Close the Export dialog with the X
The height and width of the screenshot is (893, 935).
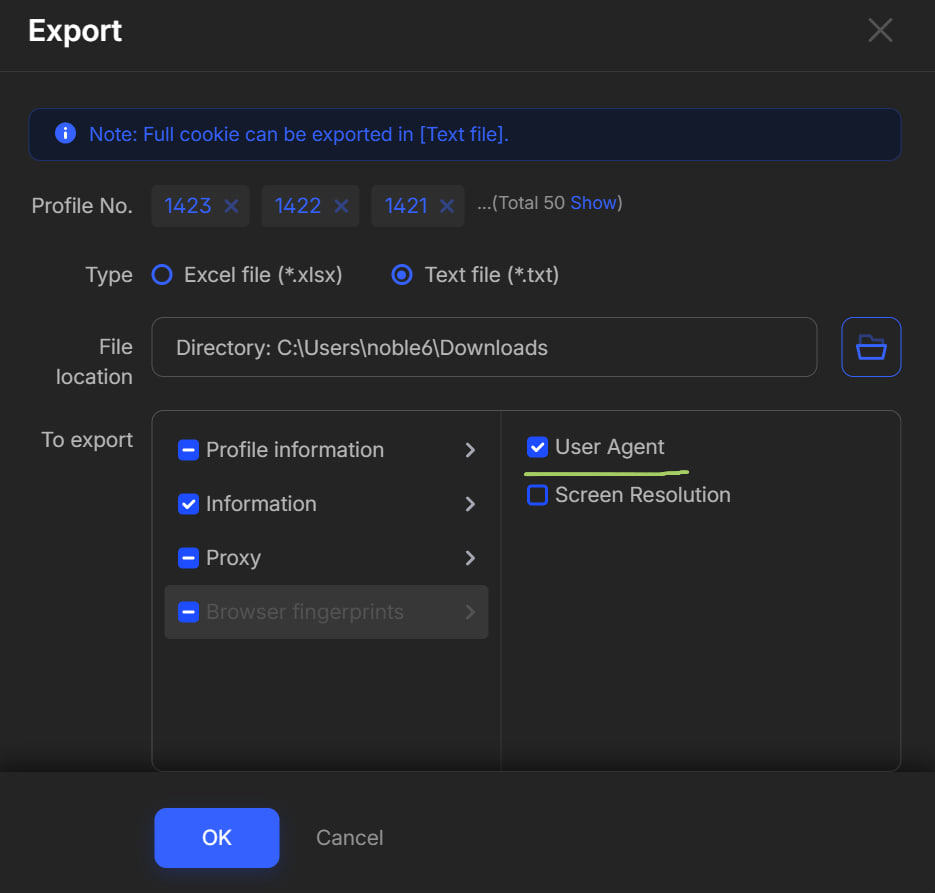tap(880, 31)
